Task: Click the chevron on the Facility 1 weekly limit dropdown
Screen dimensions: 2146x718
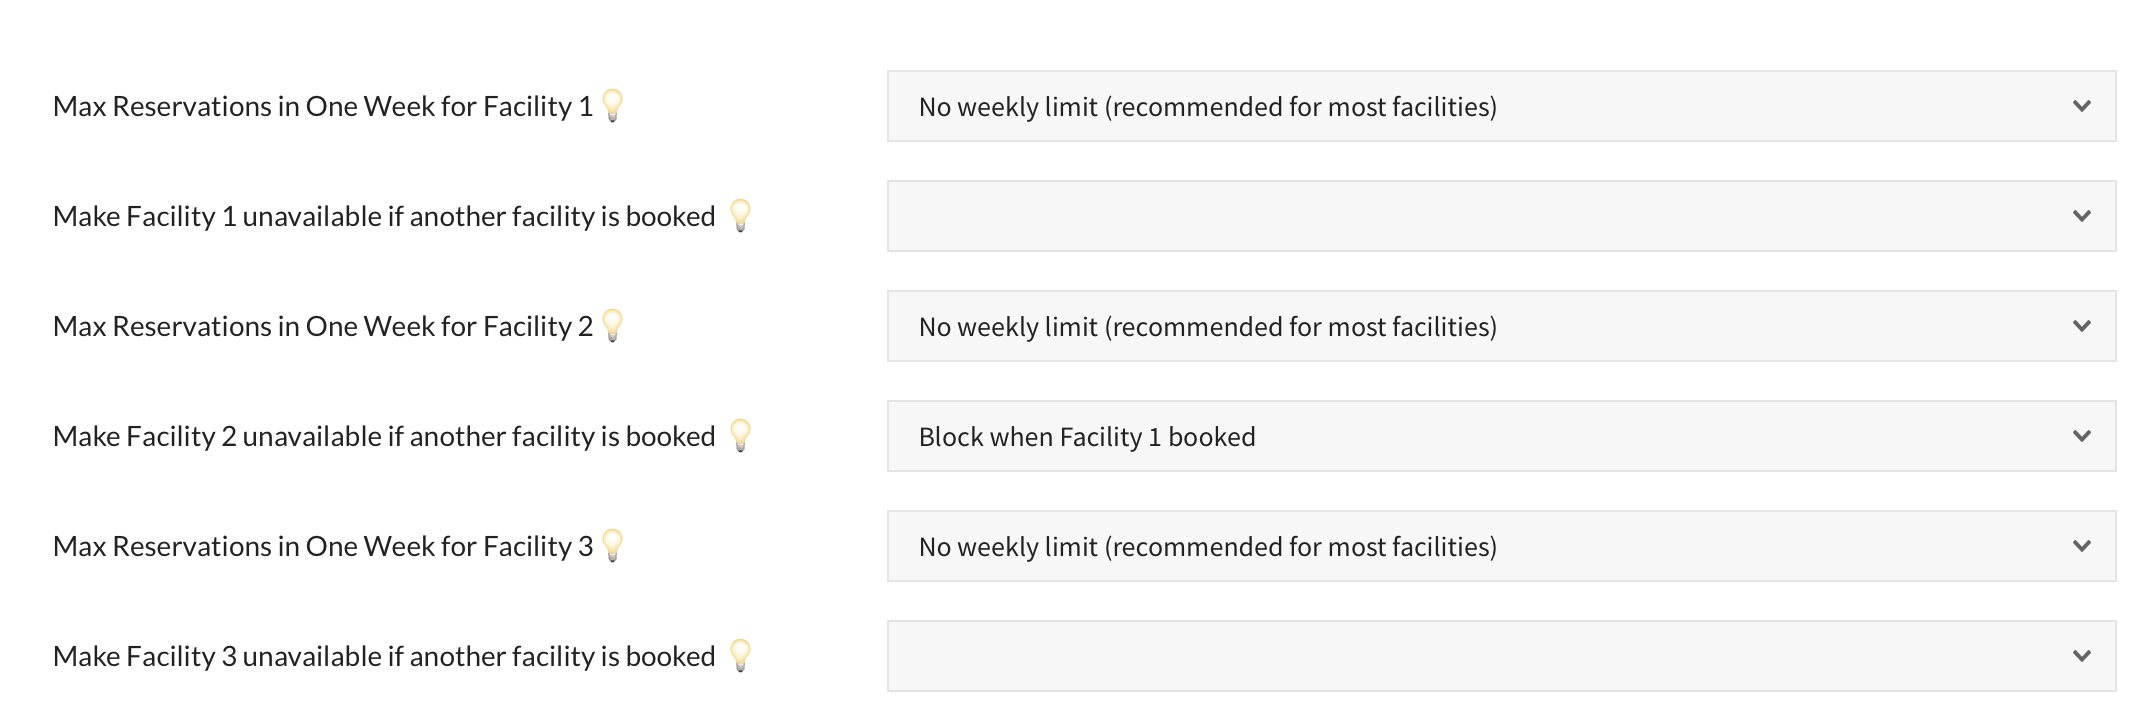Action: pos(2082,104)
